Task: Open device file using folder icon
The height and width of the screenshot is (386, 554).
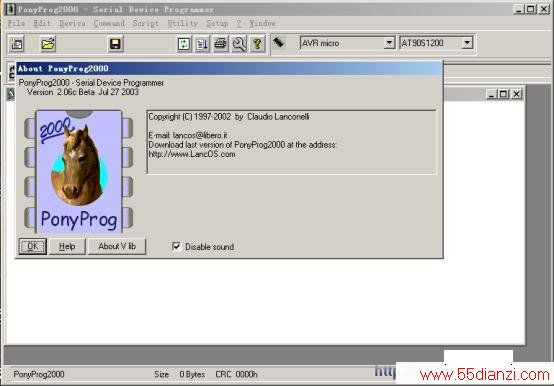Action: pos(48,44)
